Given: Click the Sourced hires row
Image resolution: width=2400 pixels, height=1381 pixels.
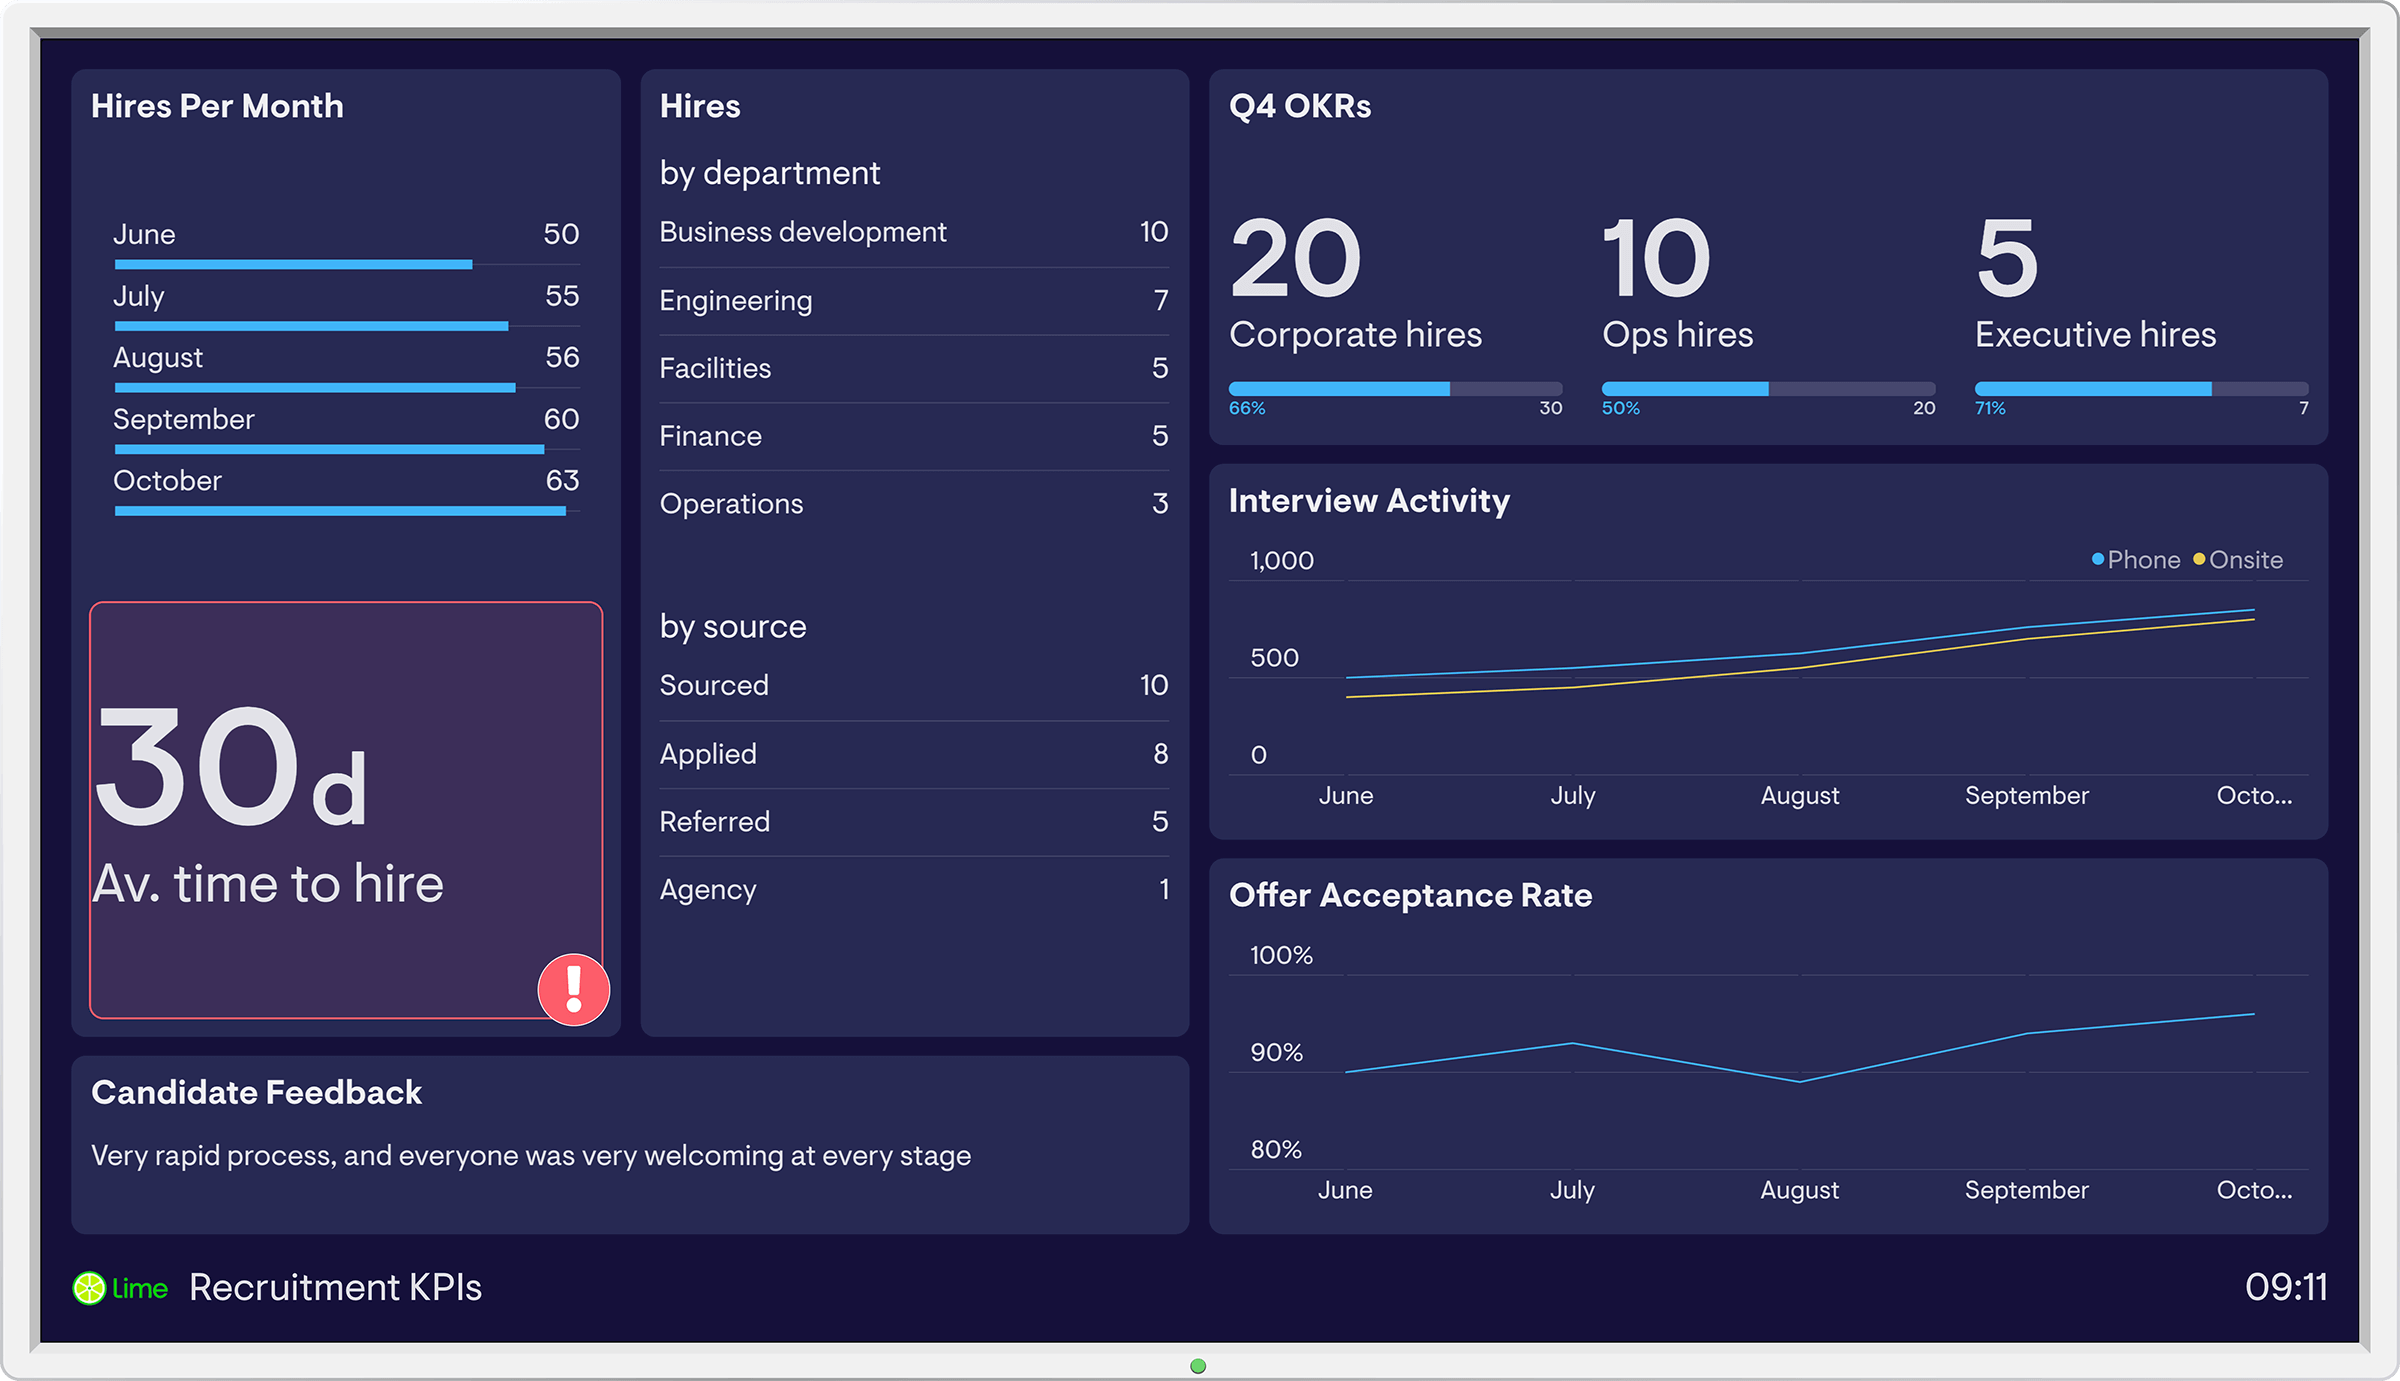Looking at the screenshot, I should click(x=913, y=685).
